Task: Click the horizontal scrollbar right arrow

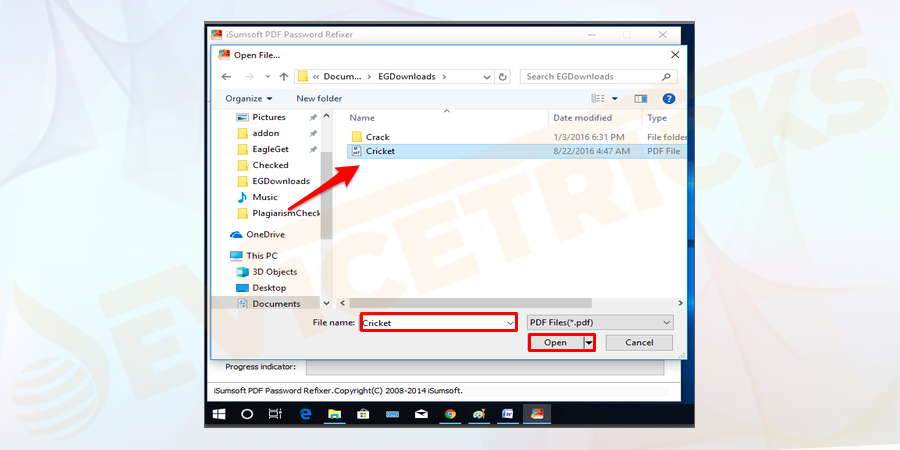Action: 681,303
